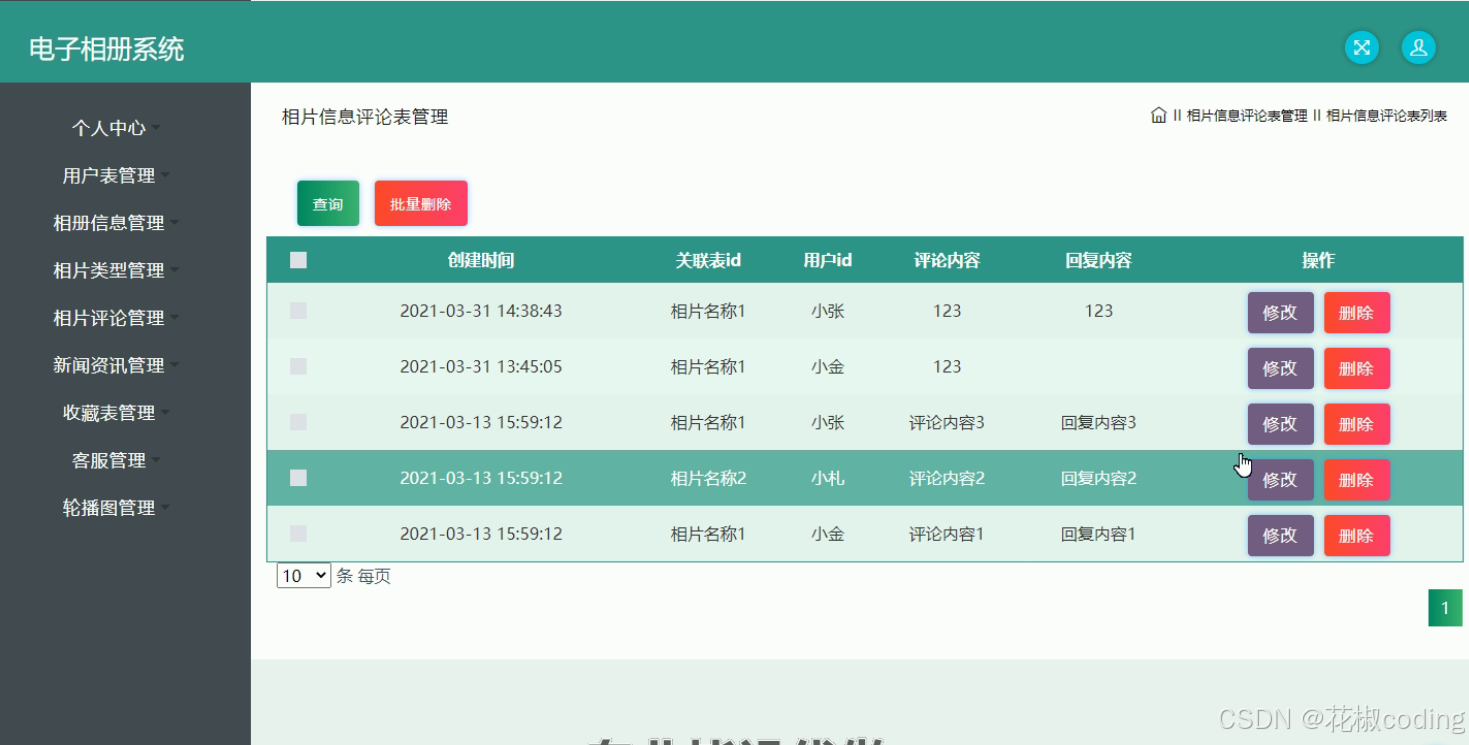Open the 10 per page dropdown
Image resolution: width=1469 pixels, height=745 pixels.
pos(304,576)
